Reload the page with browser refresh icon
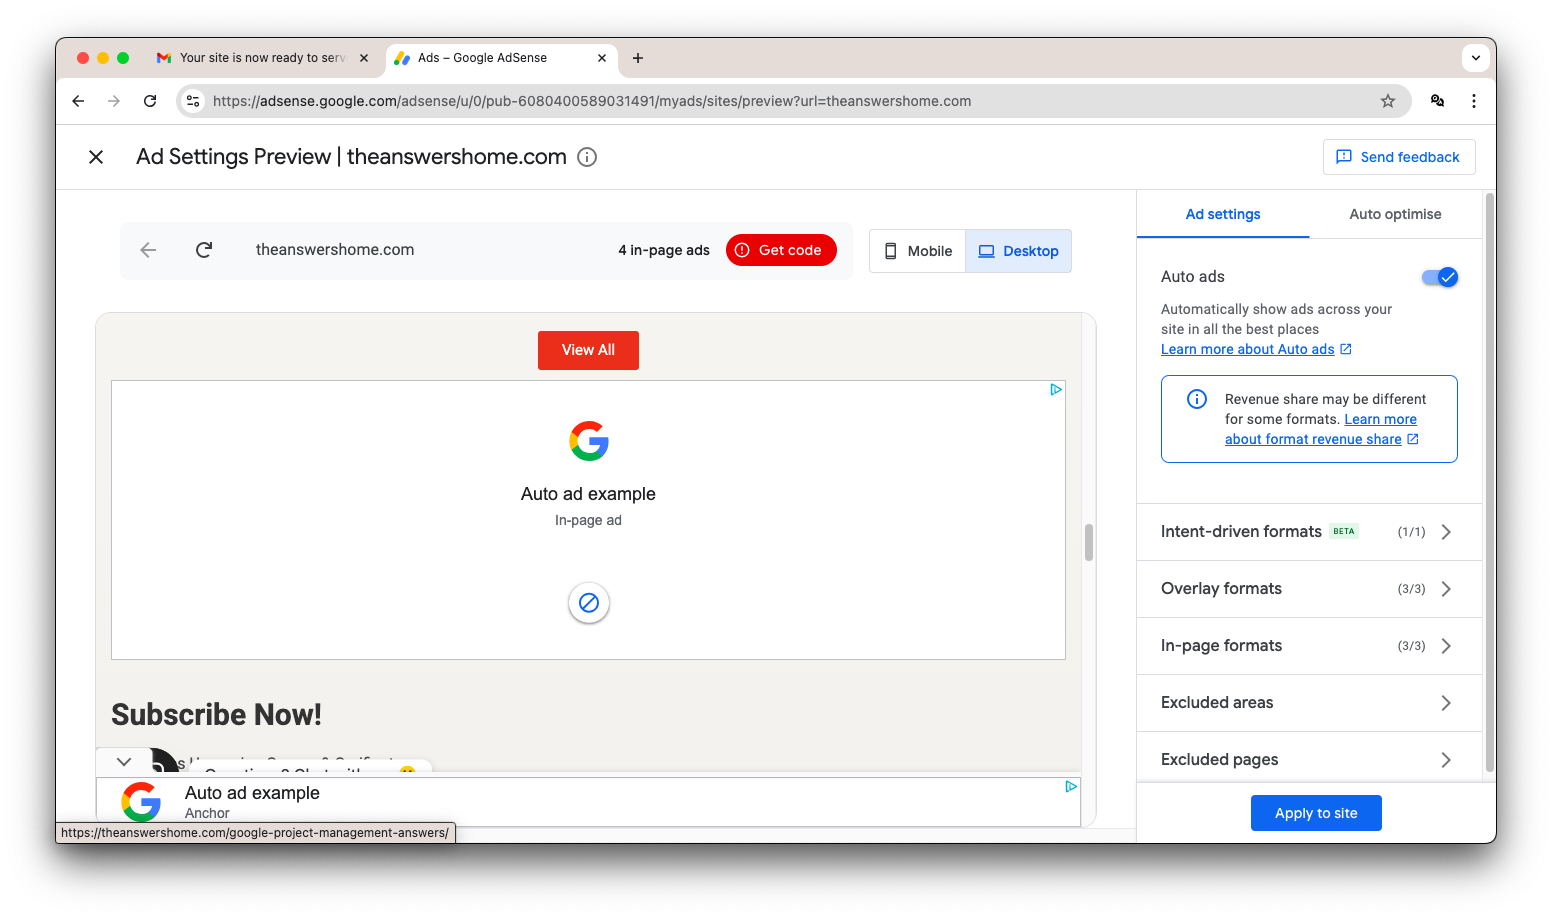 (x=150, y=101)
